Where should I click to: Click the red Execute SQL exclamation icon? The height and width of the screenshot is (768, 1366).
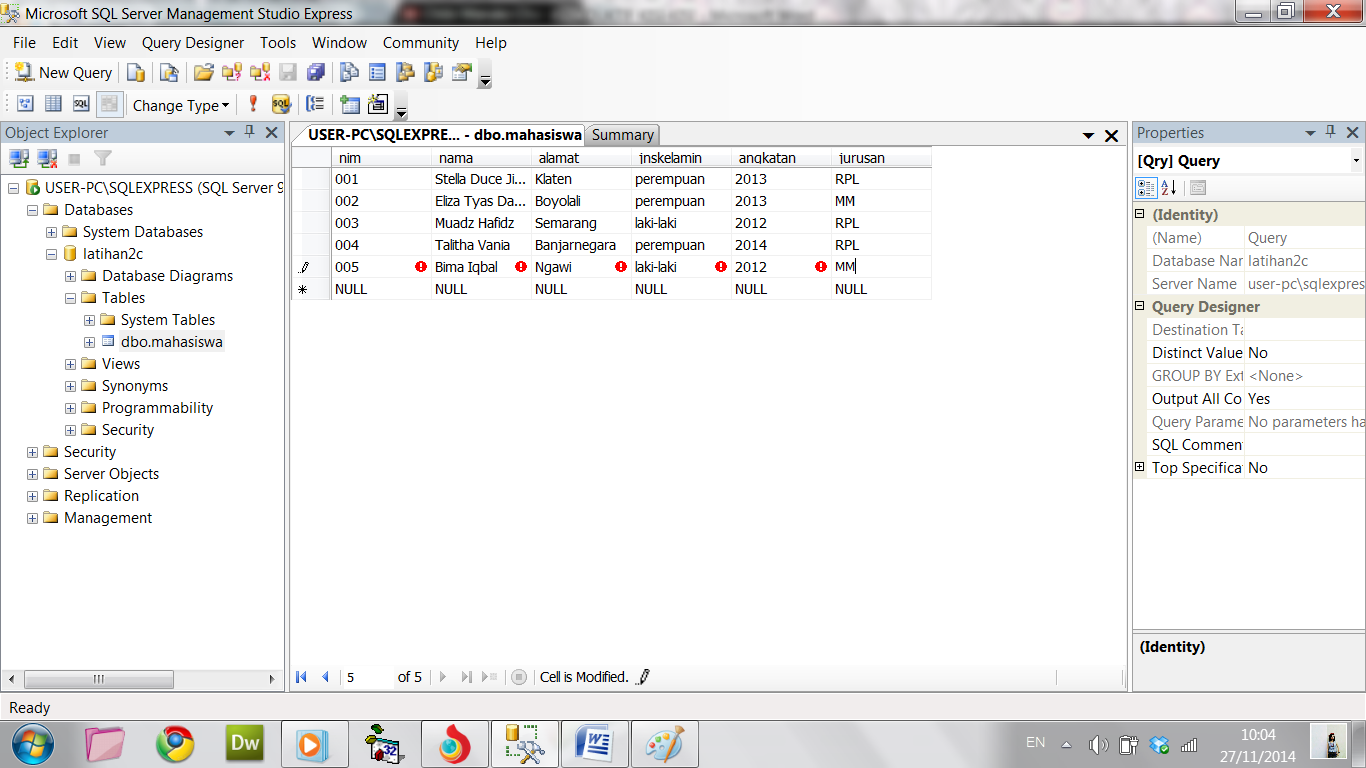pos(253,104)
